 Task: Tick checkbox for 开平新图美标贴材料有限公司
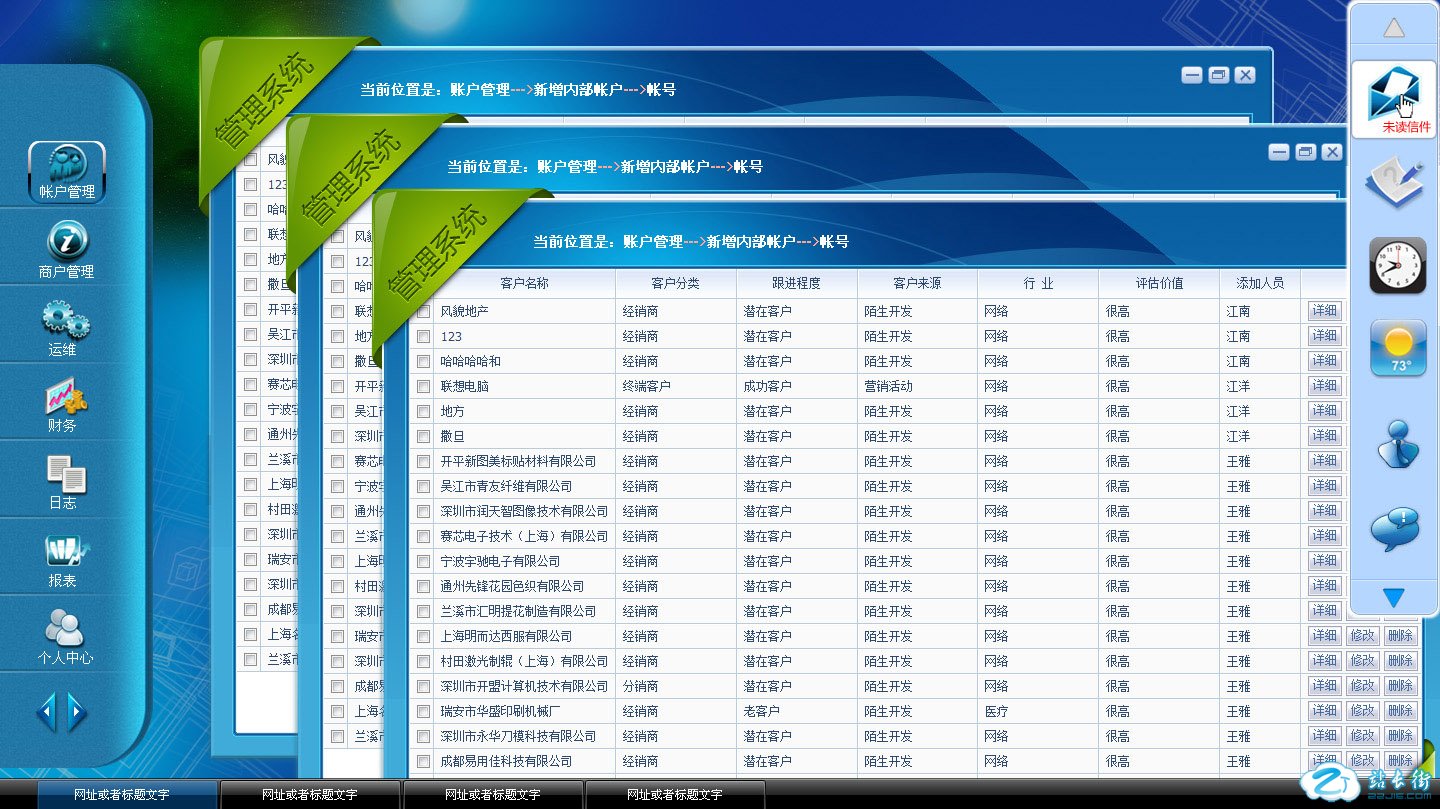click(x=424, y=462)
